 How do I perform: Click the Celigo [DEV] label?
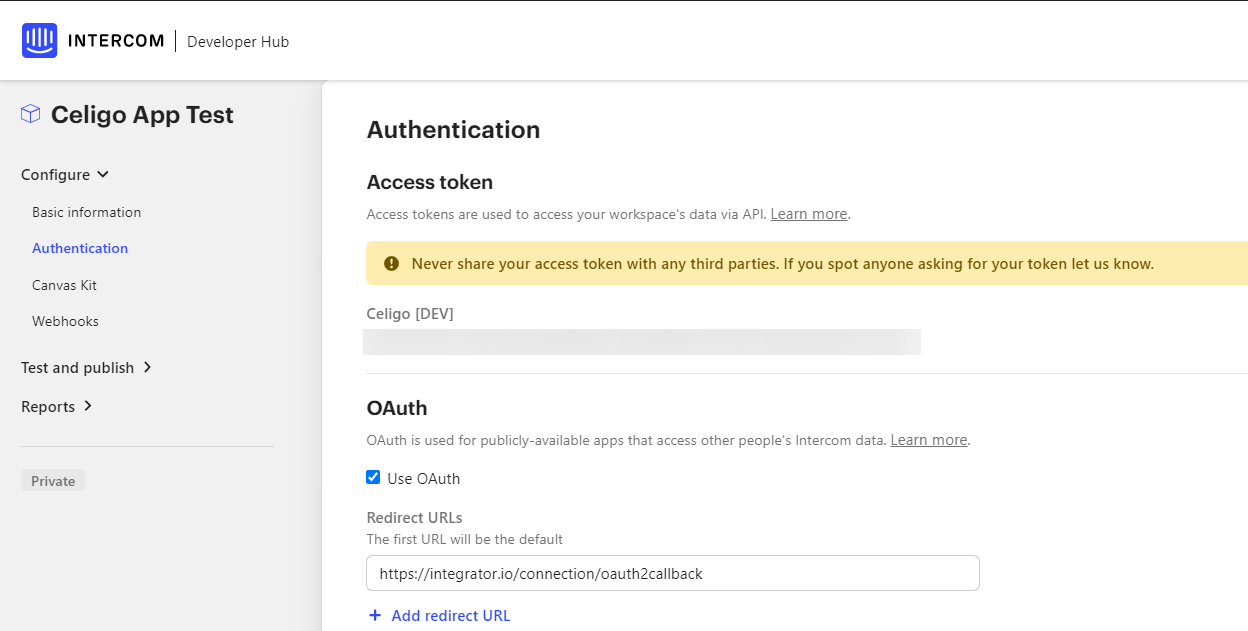(410, 313)
